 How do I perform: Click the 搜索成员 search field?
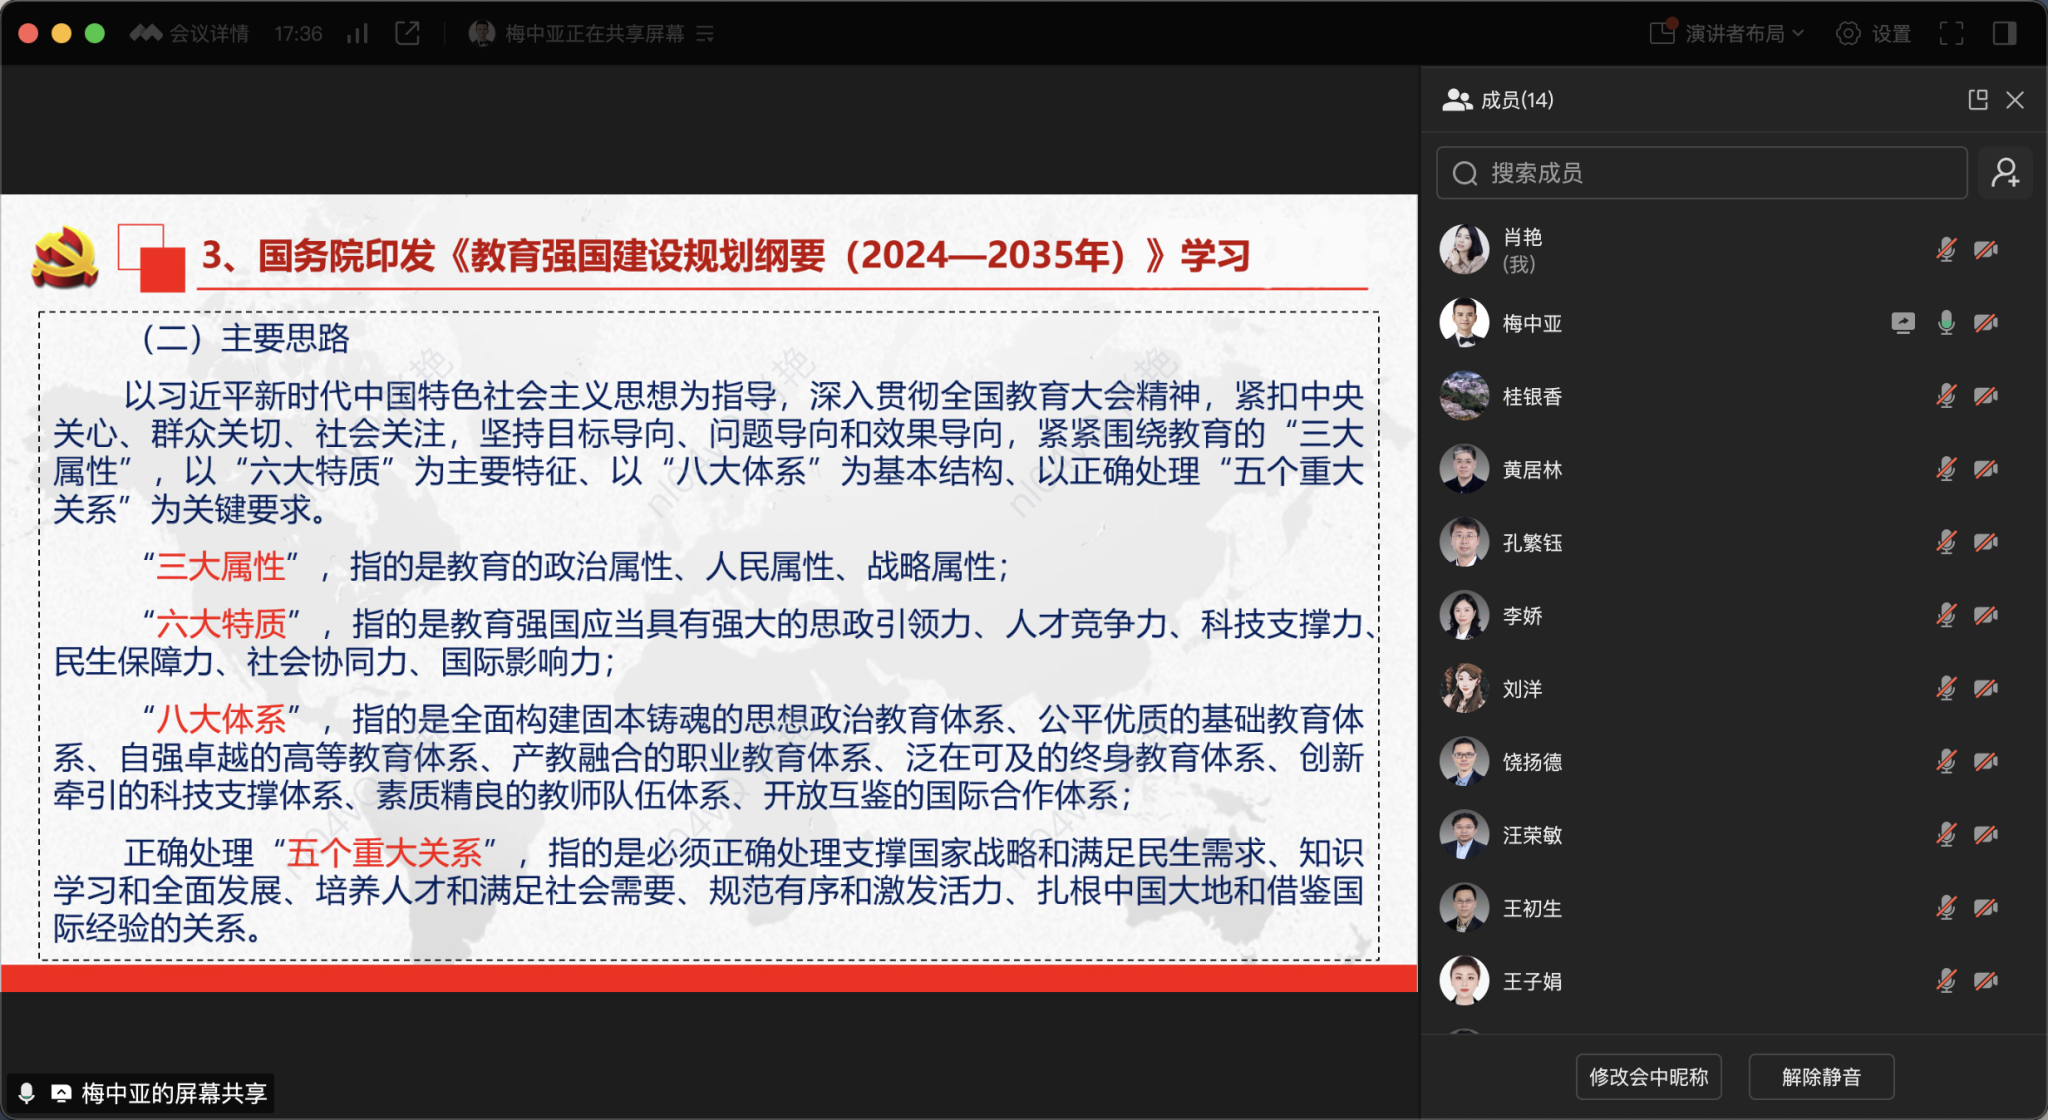[1700, 172]
